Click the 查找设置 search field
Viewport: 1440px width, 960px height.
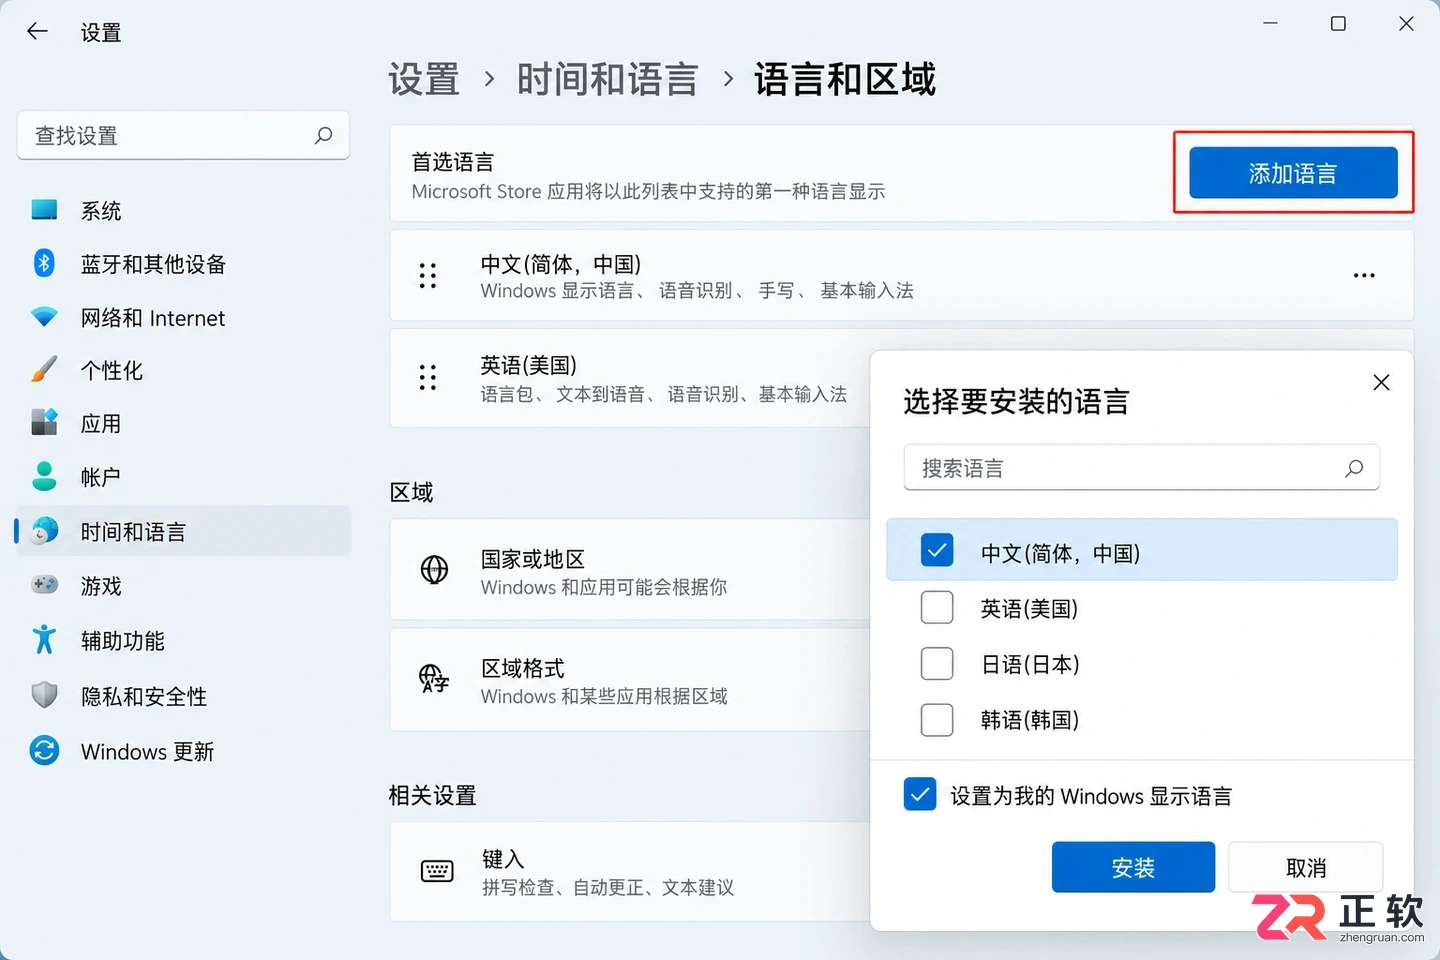(x=183, y=135)
